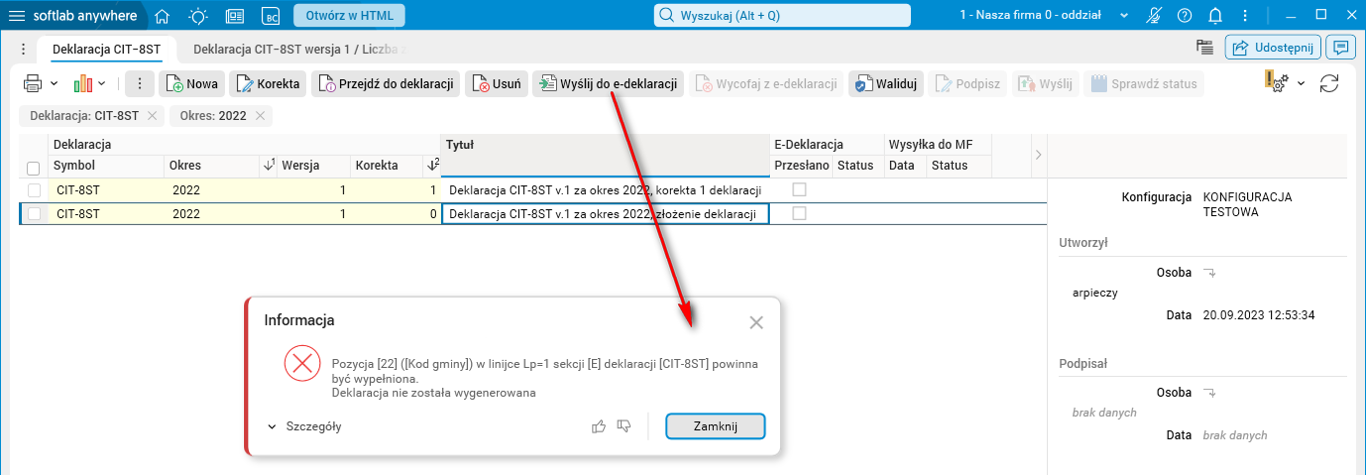Click the list layout icon near Udostępnij
The width and height of the screenshot is (1366, 475).
coord(1205,48)
